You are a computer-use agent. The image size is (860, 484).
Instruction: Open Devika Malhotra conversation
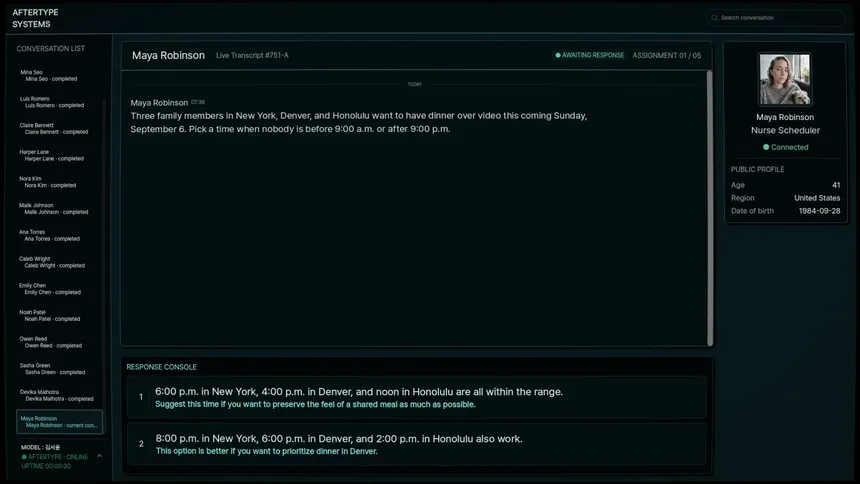click(59, 396)
